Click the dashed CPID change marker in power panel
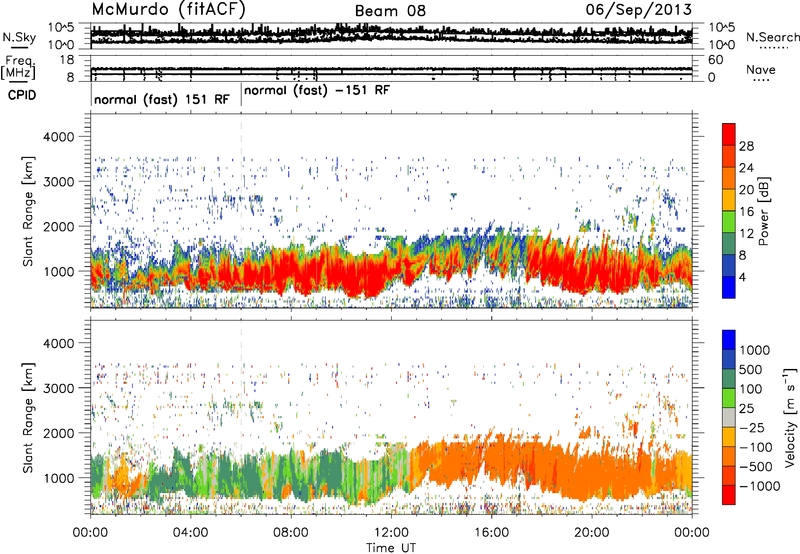This screenshot has height=554, width=800. 241,211
